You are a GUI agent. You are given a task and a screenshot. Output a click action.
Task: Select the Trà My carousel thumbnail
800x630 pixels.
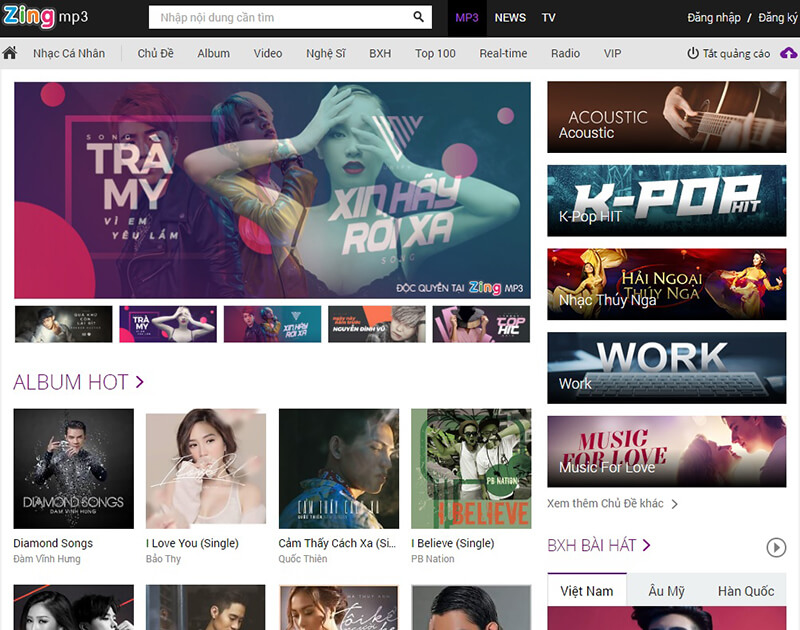point(168,324)
